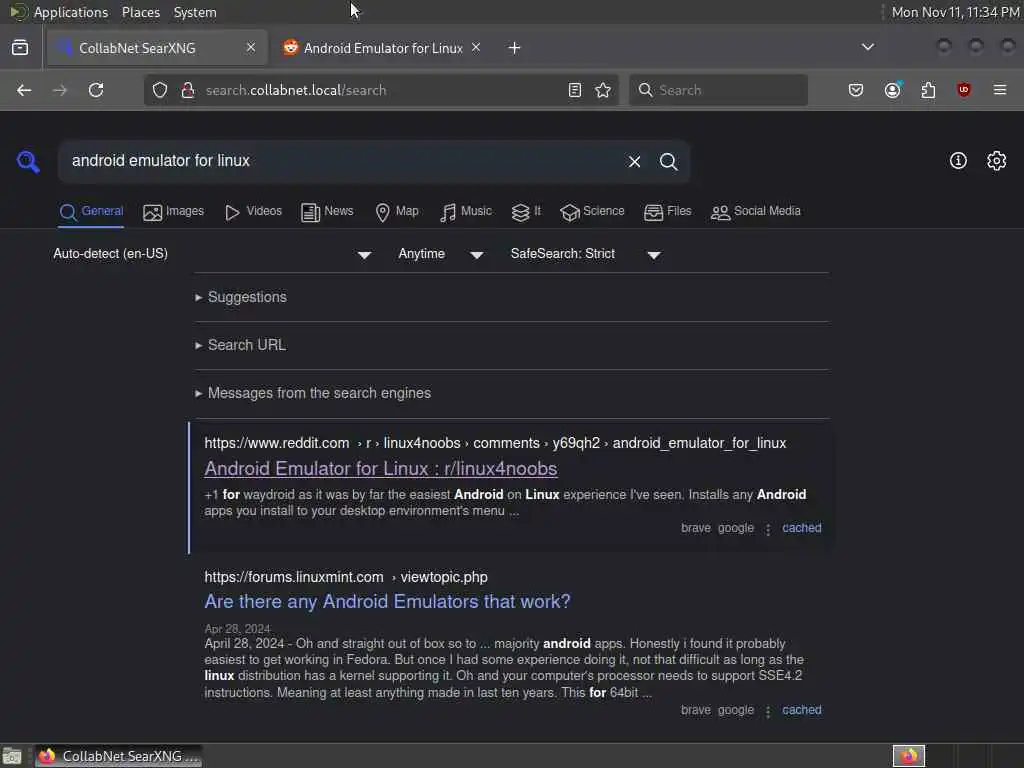Focus the Firefox toolbar Search box
Screen dimensions: 1024x768
point(718,90)
